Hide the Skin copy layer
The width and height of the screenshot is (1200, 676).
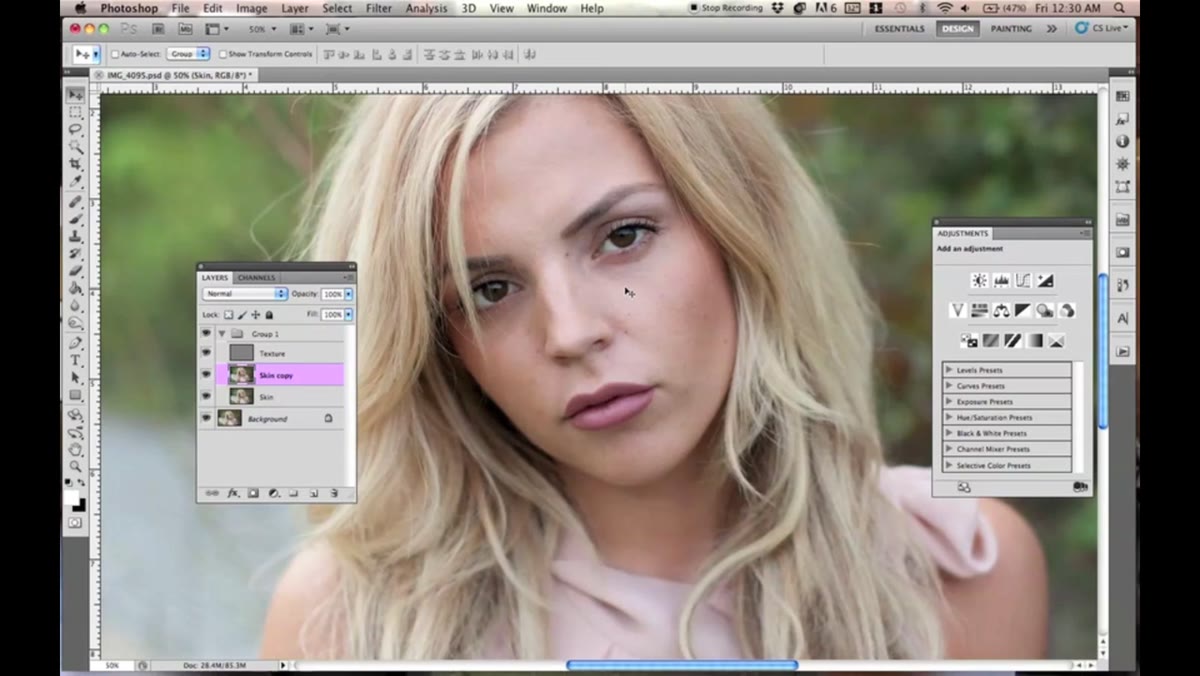(x=206, y=375)
